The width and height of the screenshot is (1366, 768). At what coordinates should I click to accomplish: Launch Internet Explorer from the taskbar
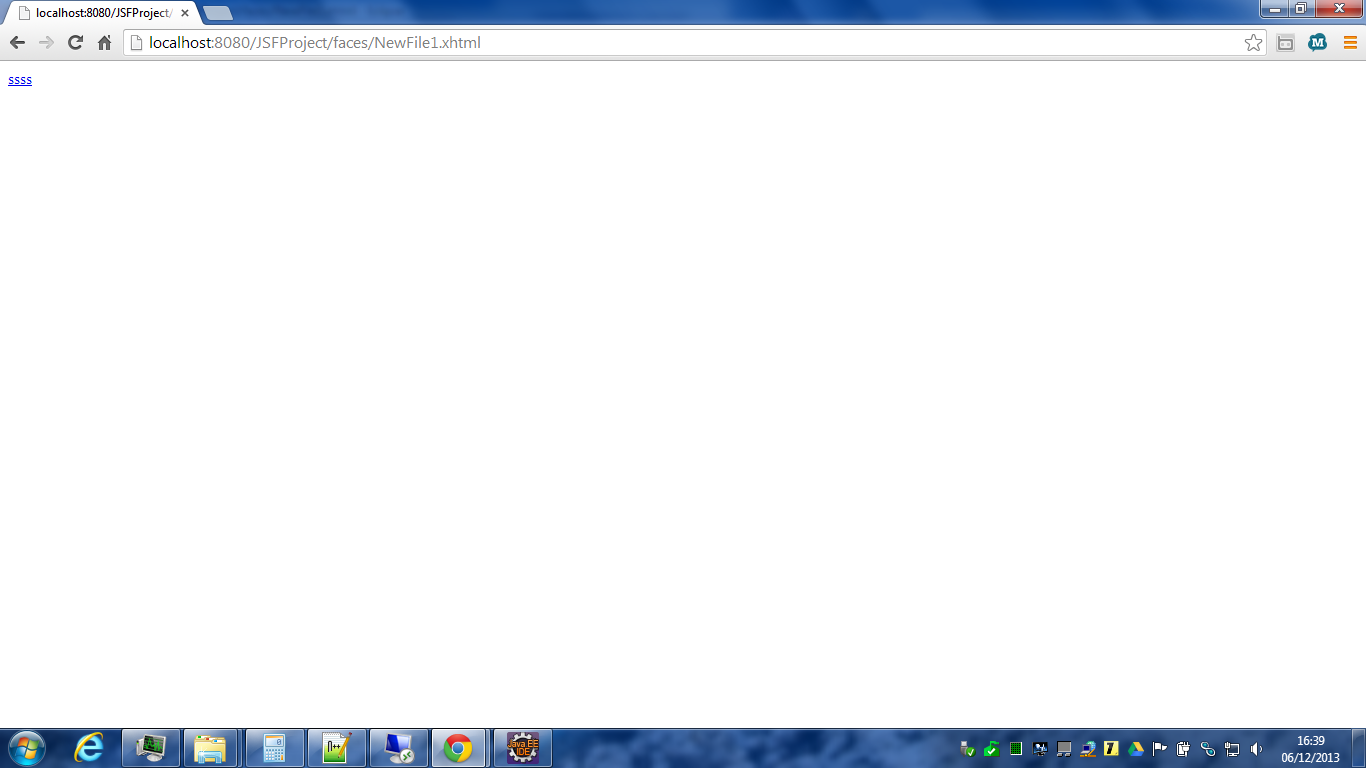[x=89, y=748]
